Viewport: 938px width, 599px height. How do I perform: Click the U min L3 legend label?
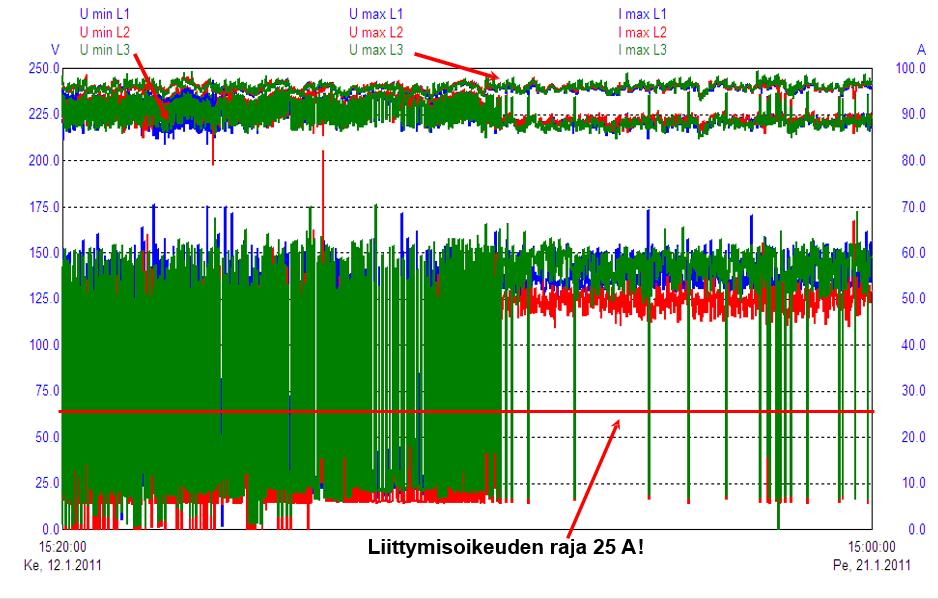coord(105,50)
